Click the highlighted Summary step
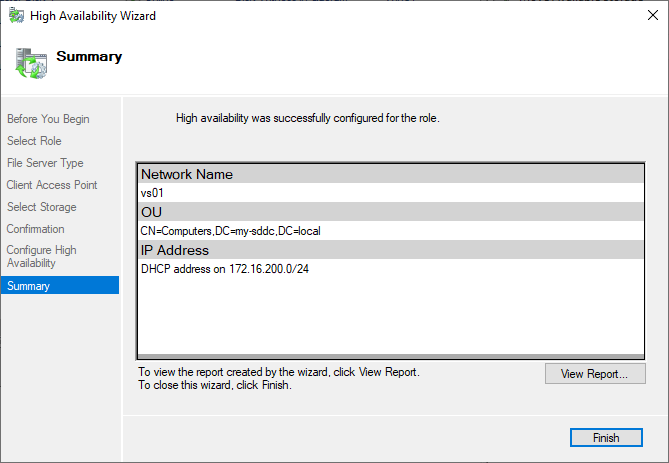 click(27, 286)
